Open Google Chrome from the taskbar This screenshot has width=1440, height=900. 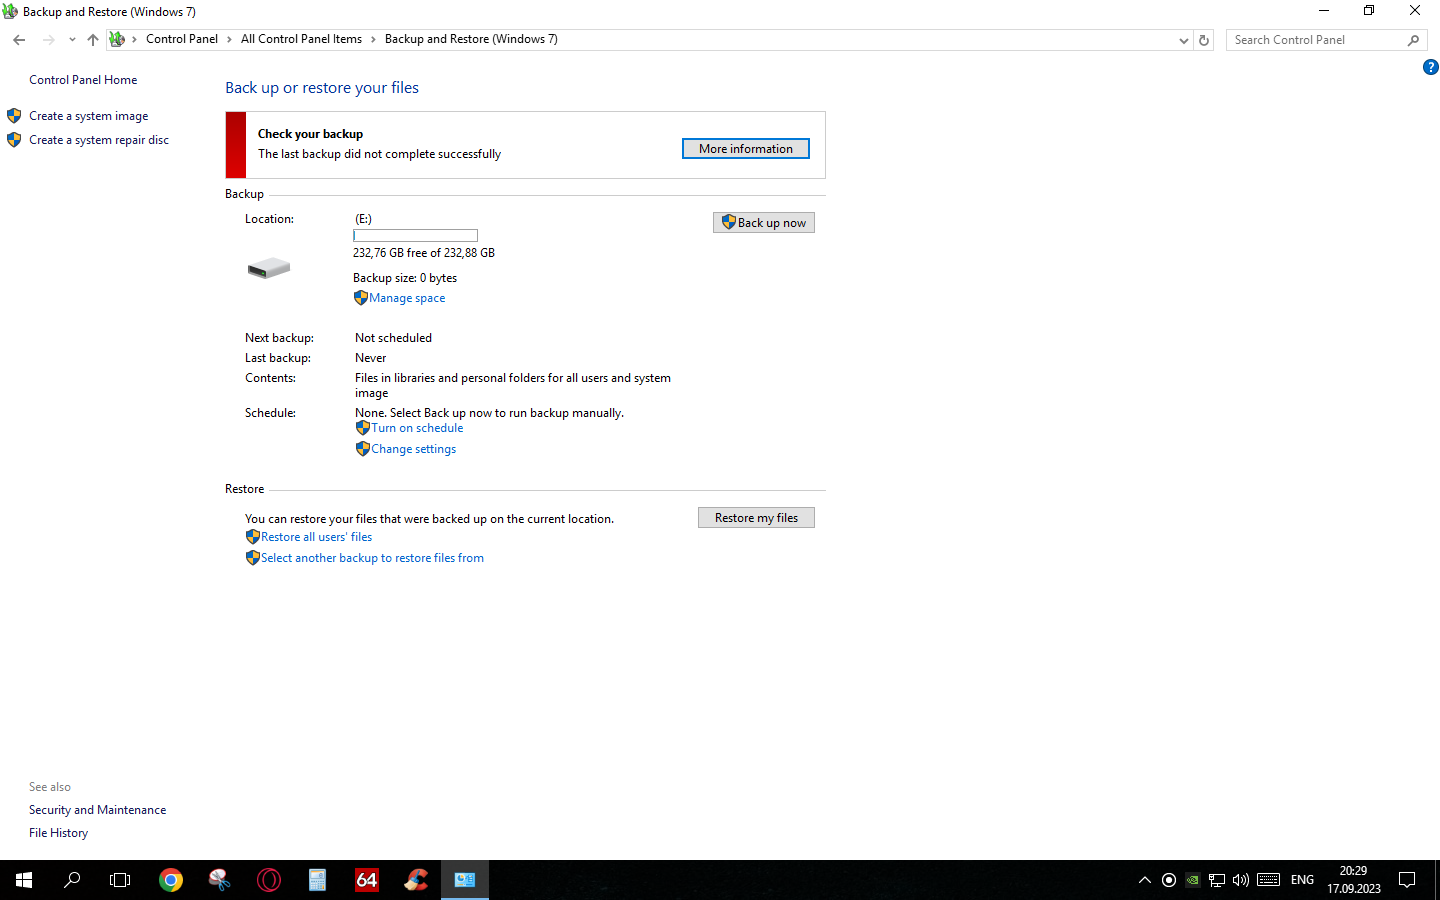point(171,880)
